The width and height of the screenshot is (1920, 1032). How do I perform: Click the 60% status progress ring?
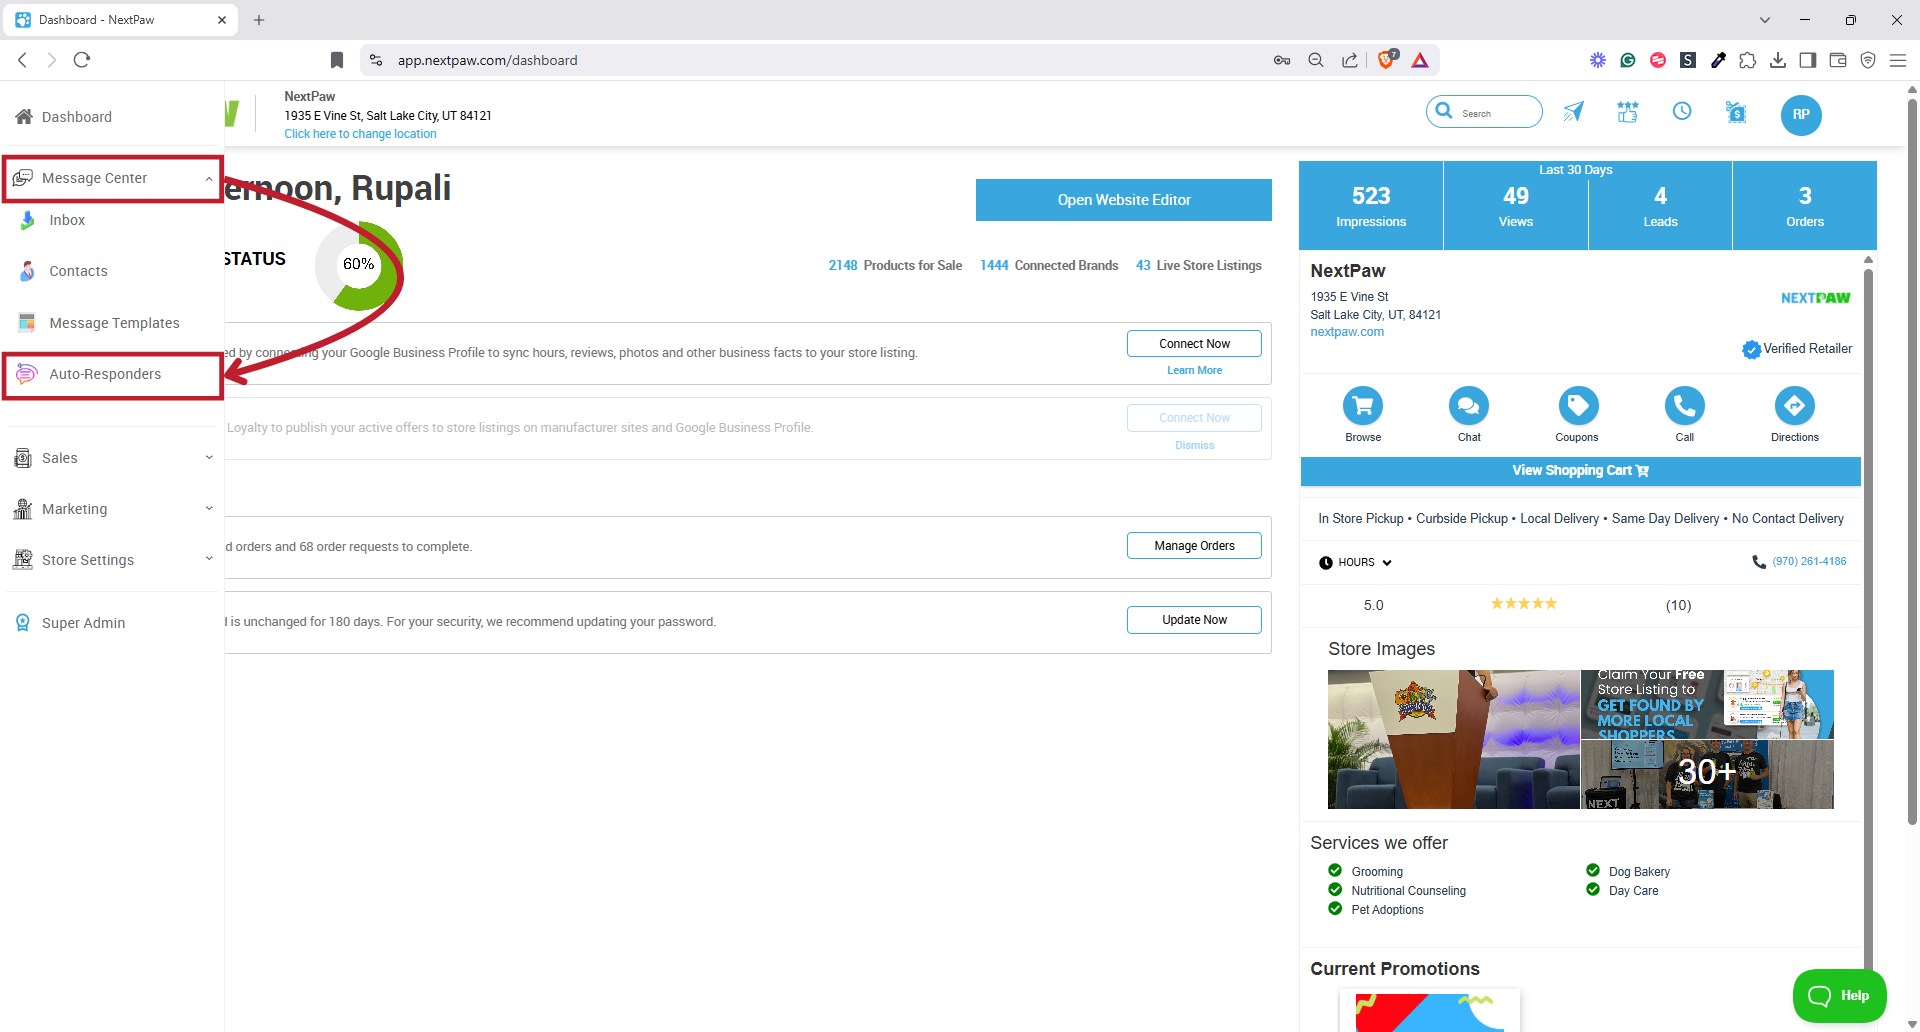359,265
